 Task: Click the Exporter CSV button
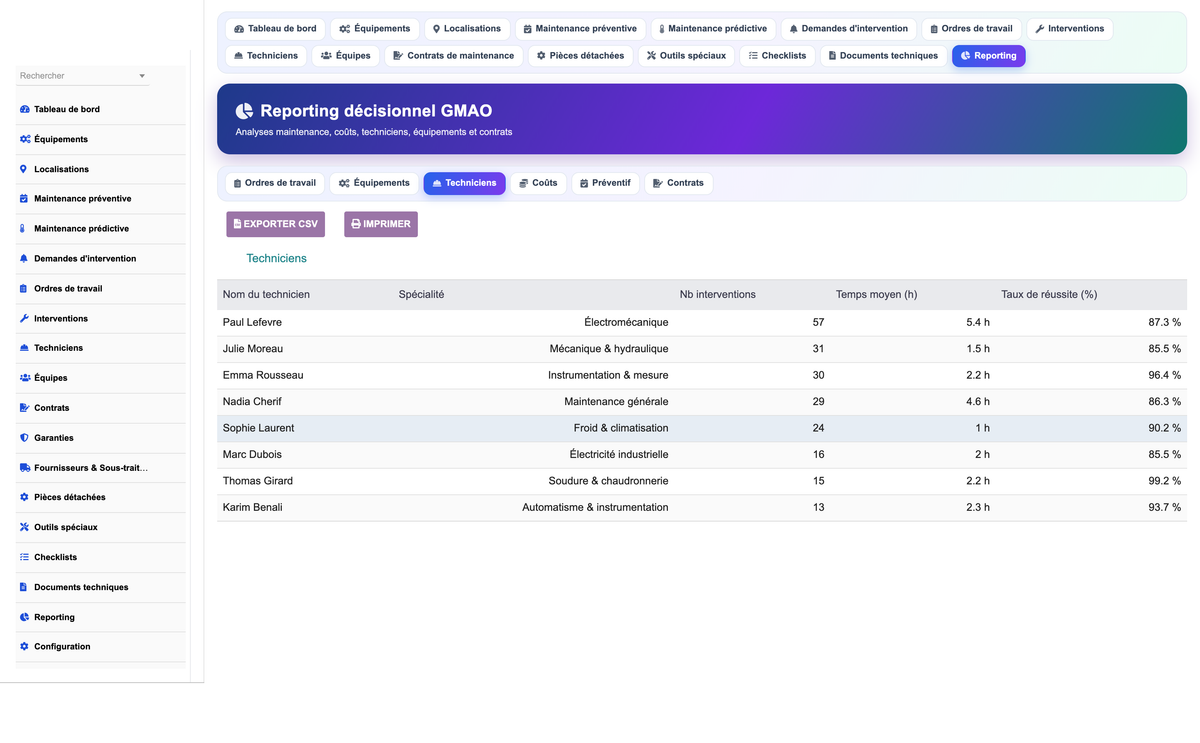276,224
